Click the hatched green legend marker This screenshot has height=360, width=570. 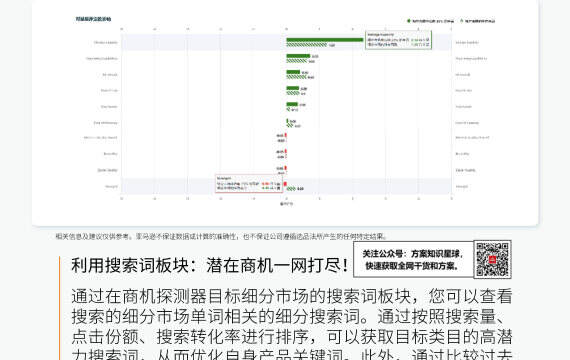[462, 21]
